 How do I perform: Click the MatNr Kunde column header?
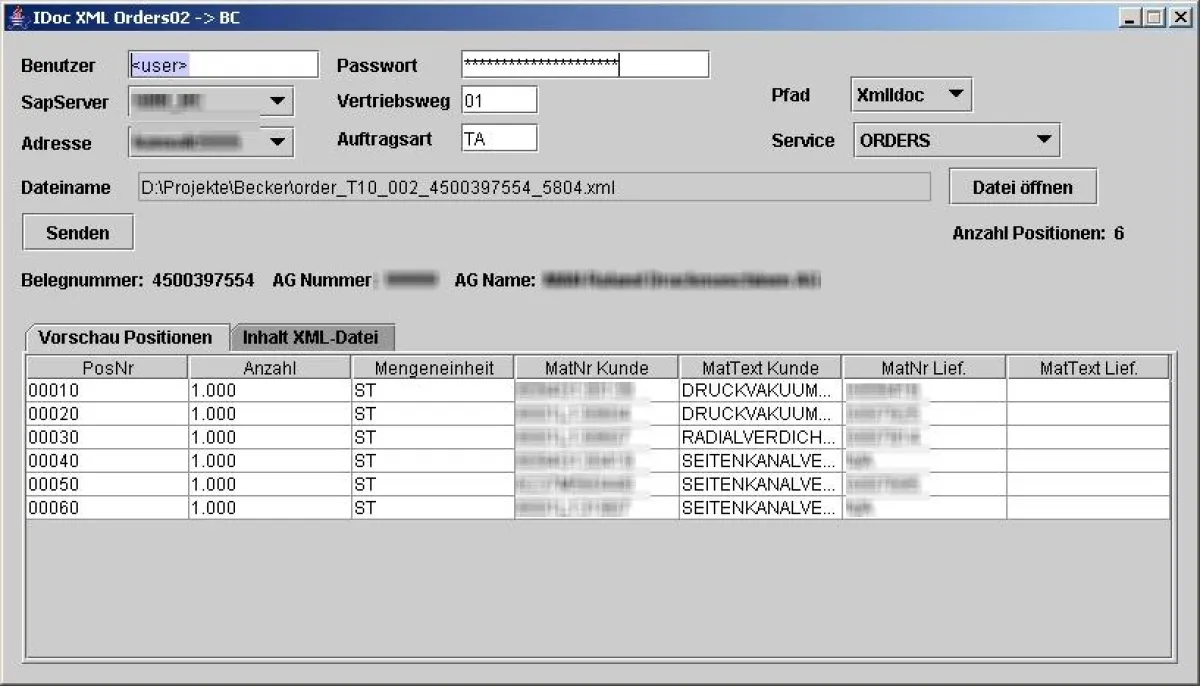594,366
